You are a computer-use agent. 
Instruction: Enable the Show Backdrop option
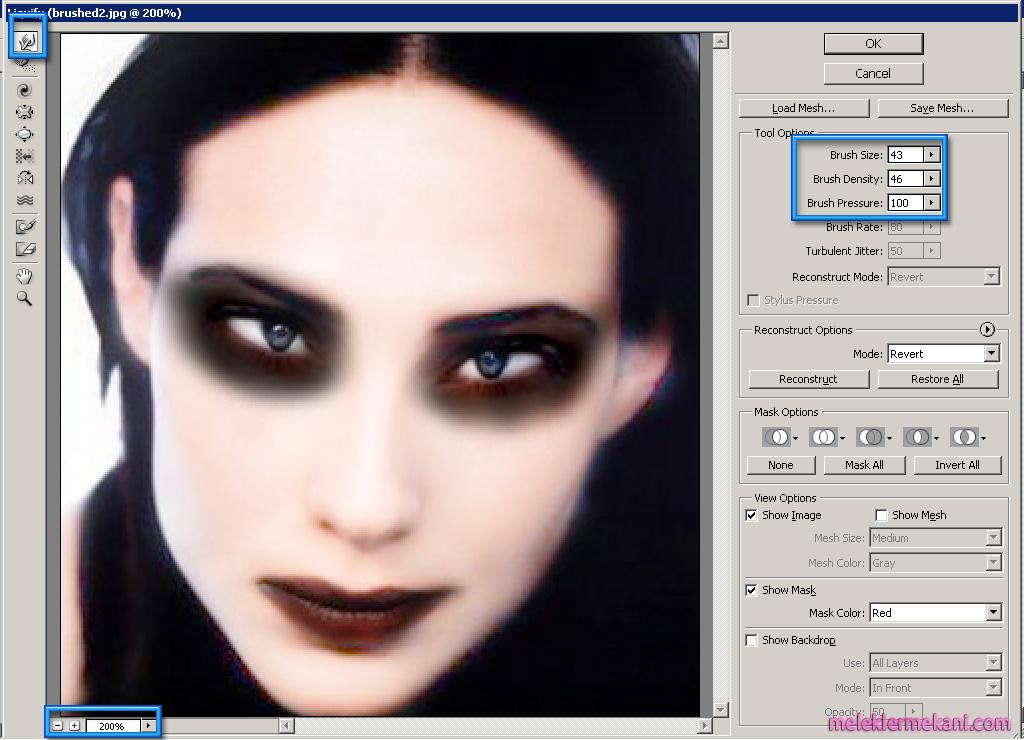click(751, 639)
